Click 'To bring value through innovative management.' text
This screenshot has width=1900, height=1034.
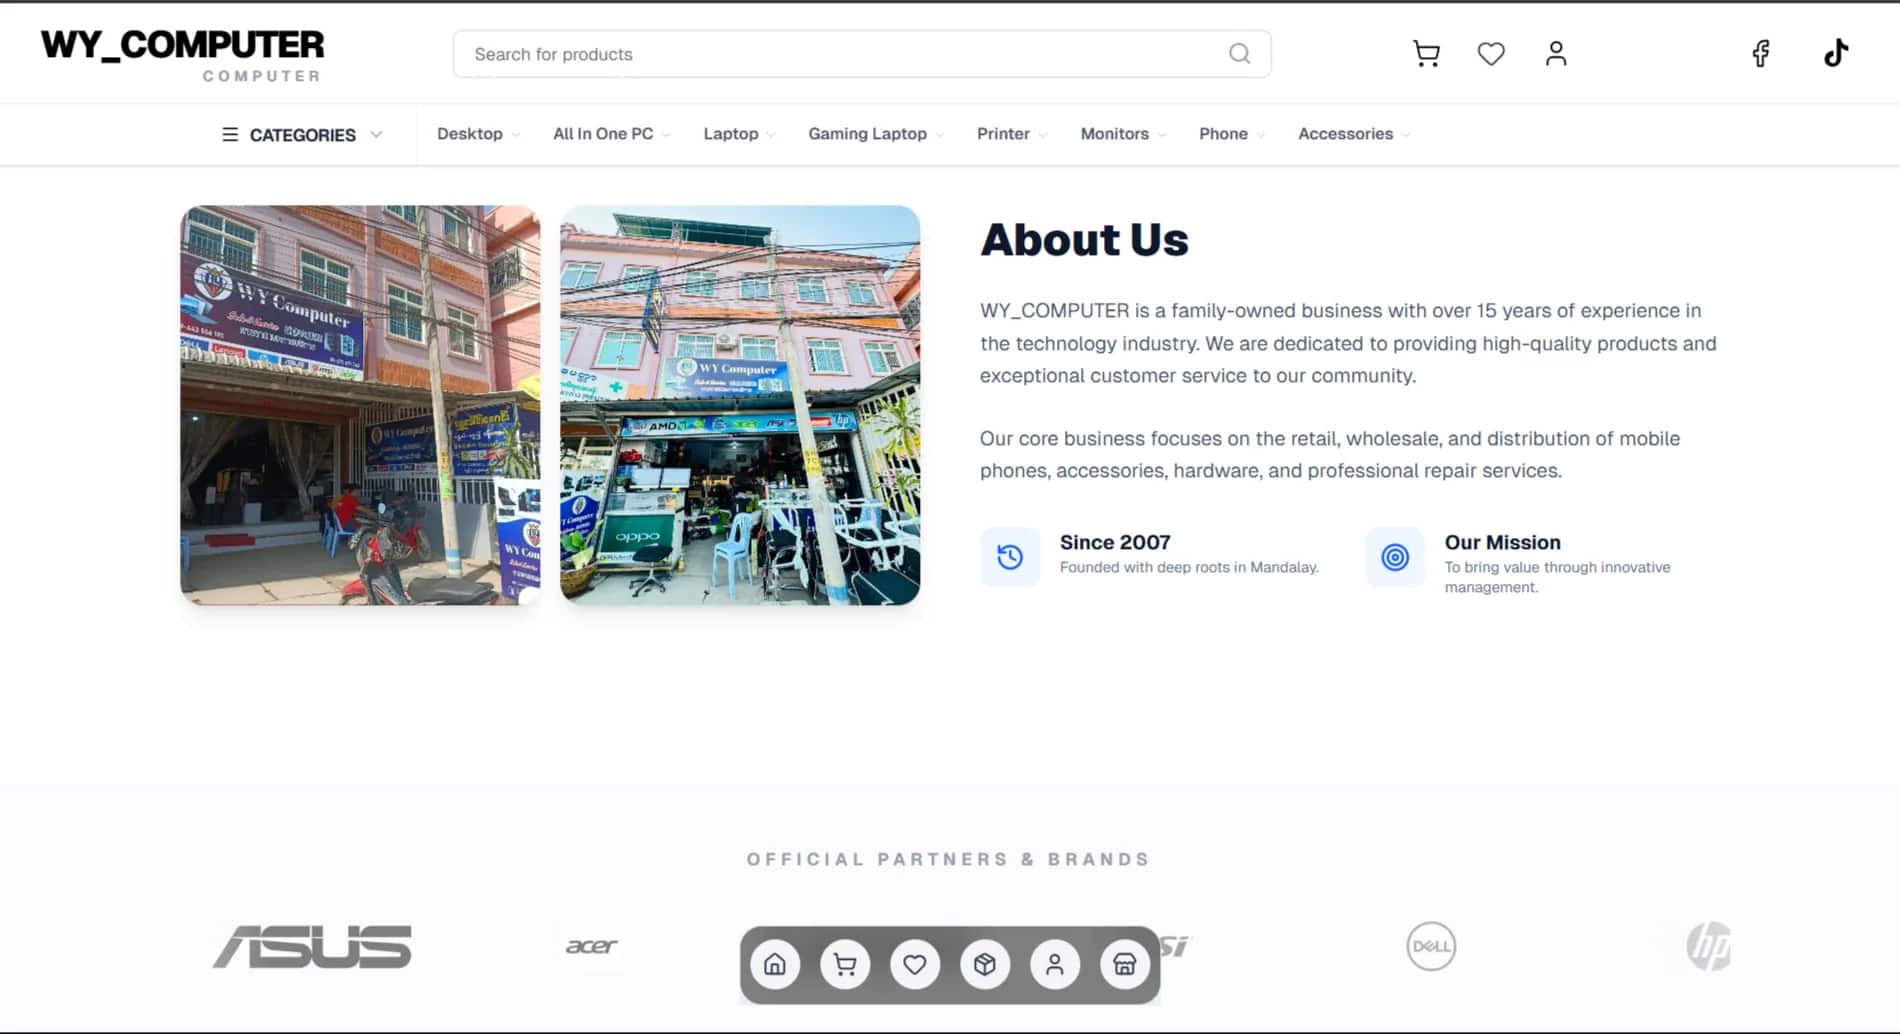pos(1557,577)
